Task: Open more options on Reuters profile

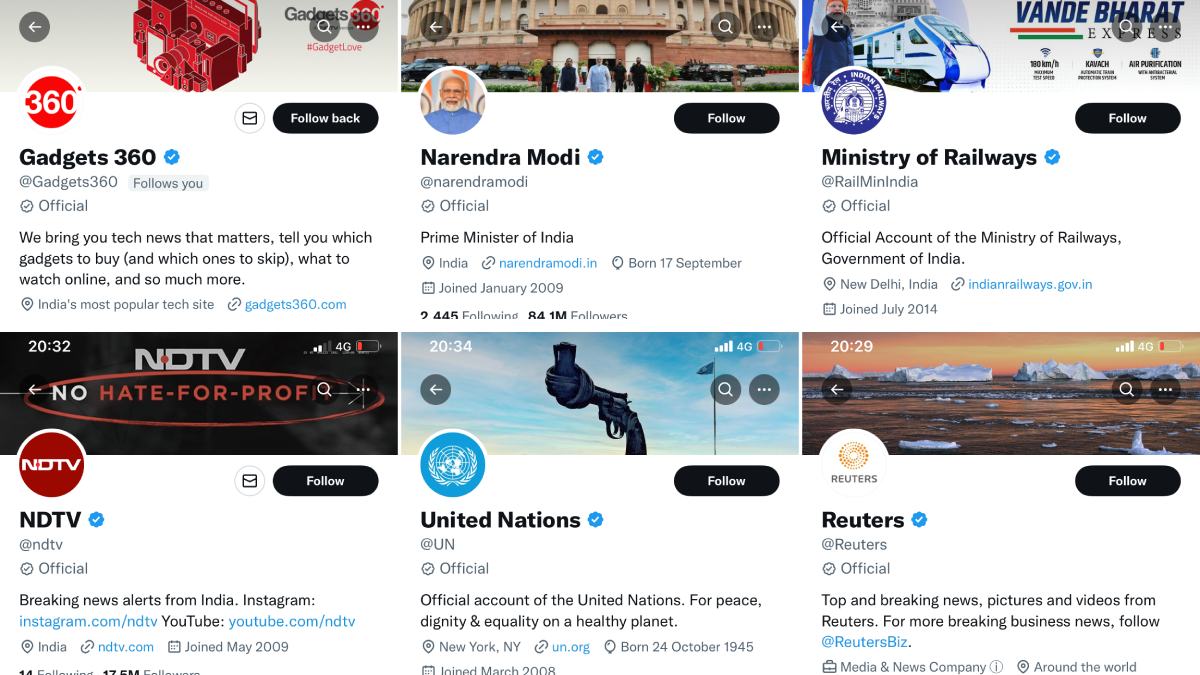Action: [x=1164, y=389]
